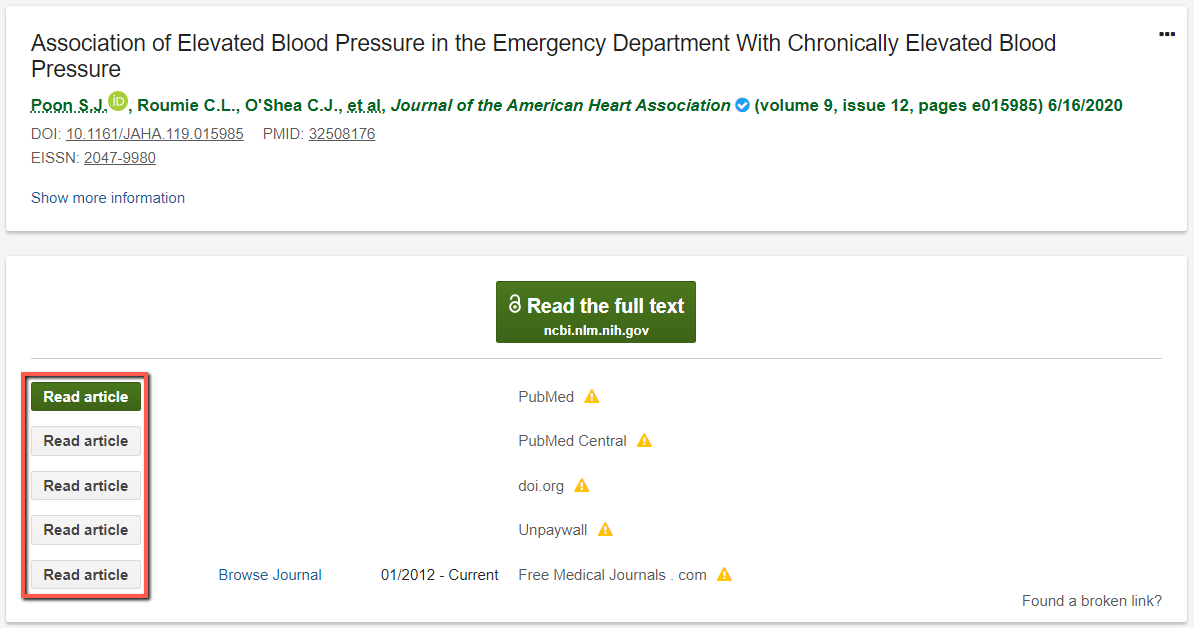Click the green Read article button for PubMed

coord(86,397)
